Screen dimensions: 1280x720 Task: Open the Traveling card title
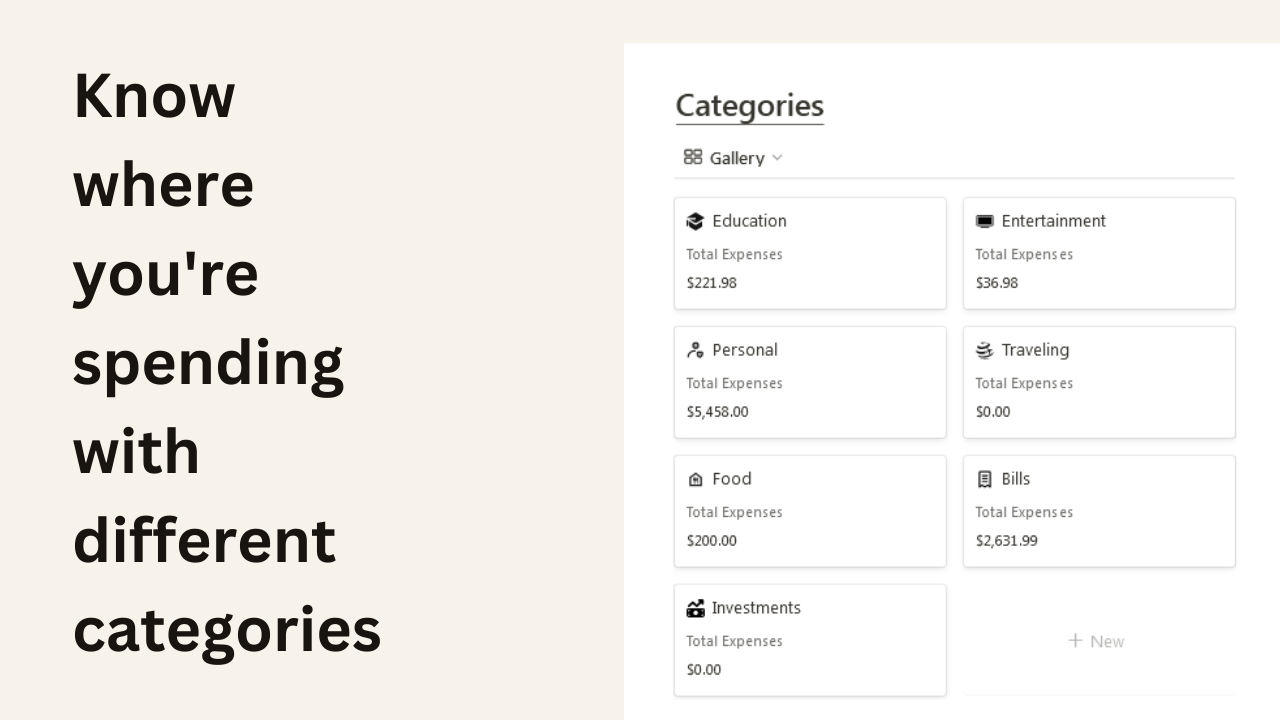tap(1035, 350)
